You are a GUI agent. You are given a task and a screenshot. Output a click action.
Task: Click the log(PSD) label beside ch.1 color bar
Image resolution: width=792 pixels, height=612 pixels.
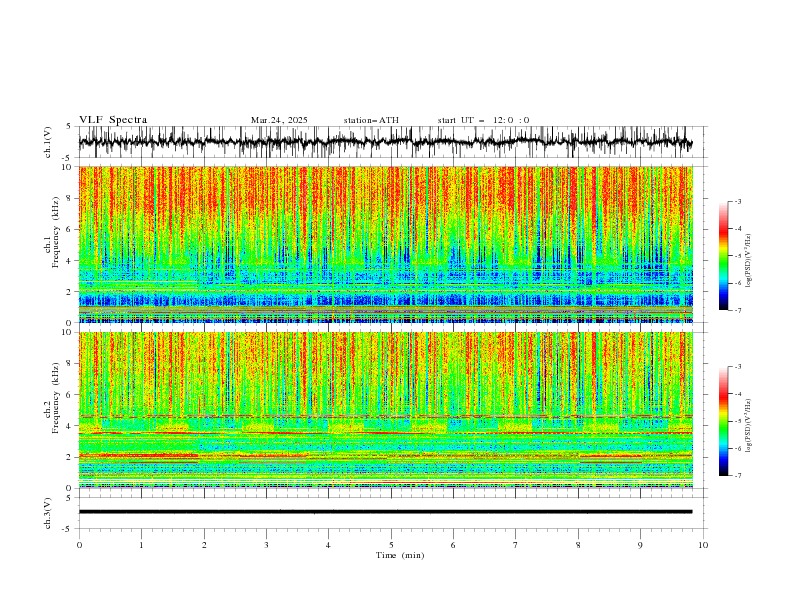click(x=748, y=261)
